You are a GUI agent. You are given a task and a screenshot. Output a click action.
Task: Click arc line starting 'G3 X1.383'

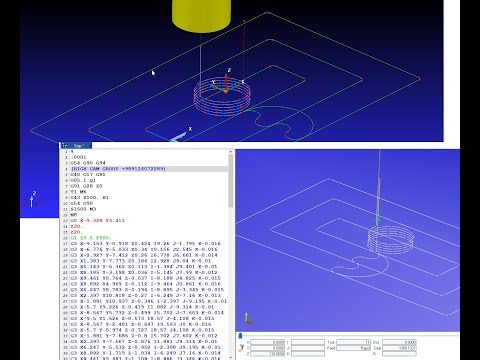pyautogui.click(x=141, y=261)
